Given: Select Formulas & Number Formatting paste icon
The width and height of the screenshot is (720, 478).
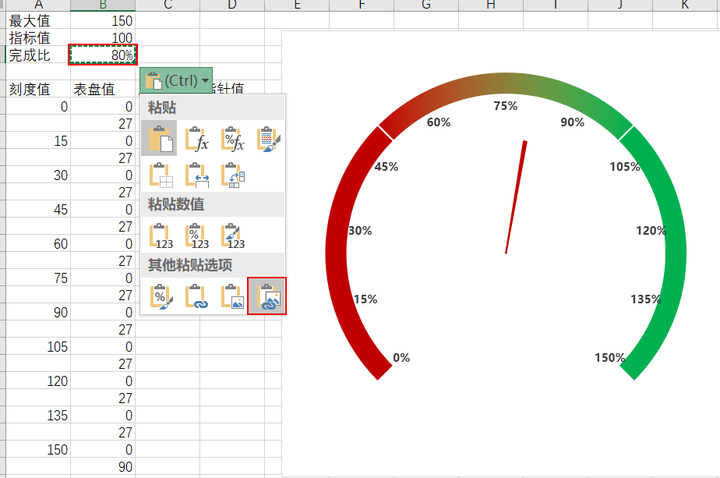Looking at the screenshot, I should 232,138.
